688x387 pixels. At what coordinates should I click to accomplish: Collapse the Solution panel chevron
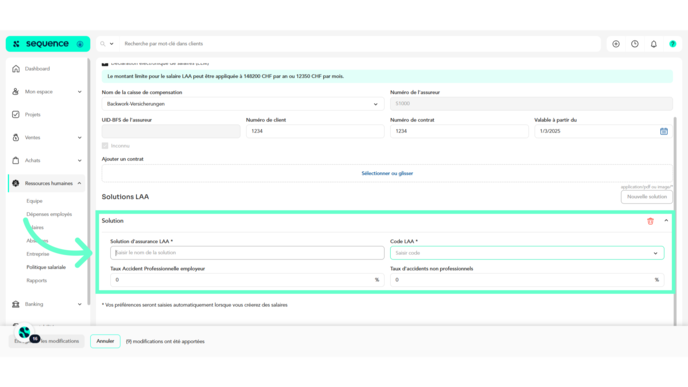(666, 221)
